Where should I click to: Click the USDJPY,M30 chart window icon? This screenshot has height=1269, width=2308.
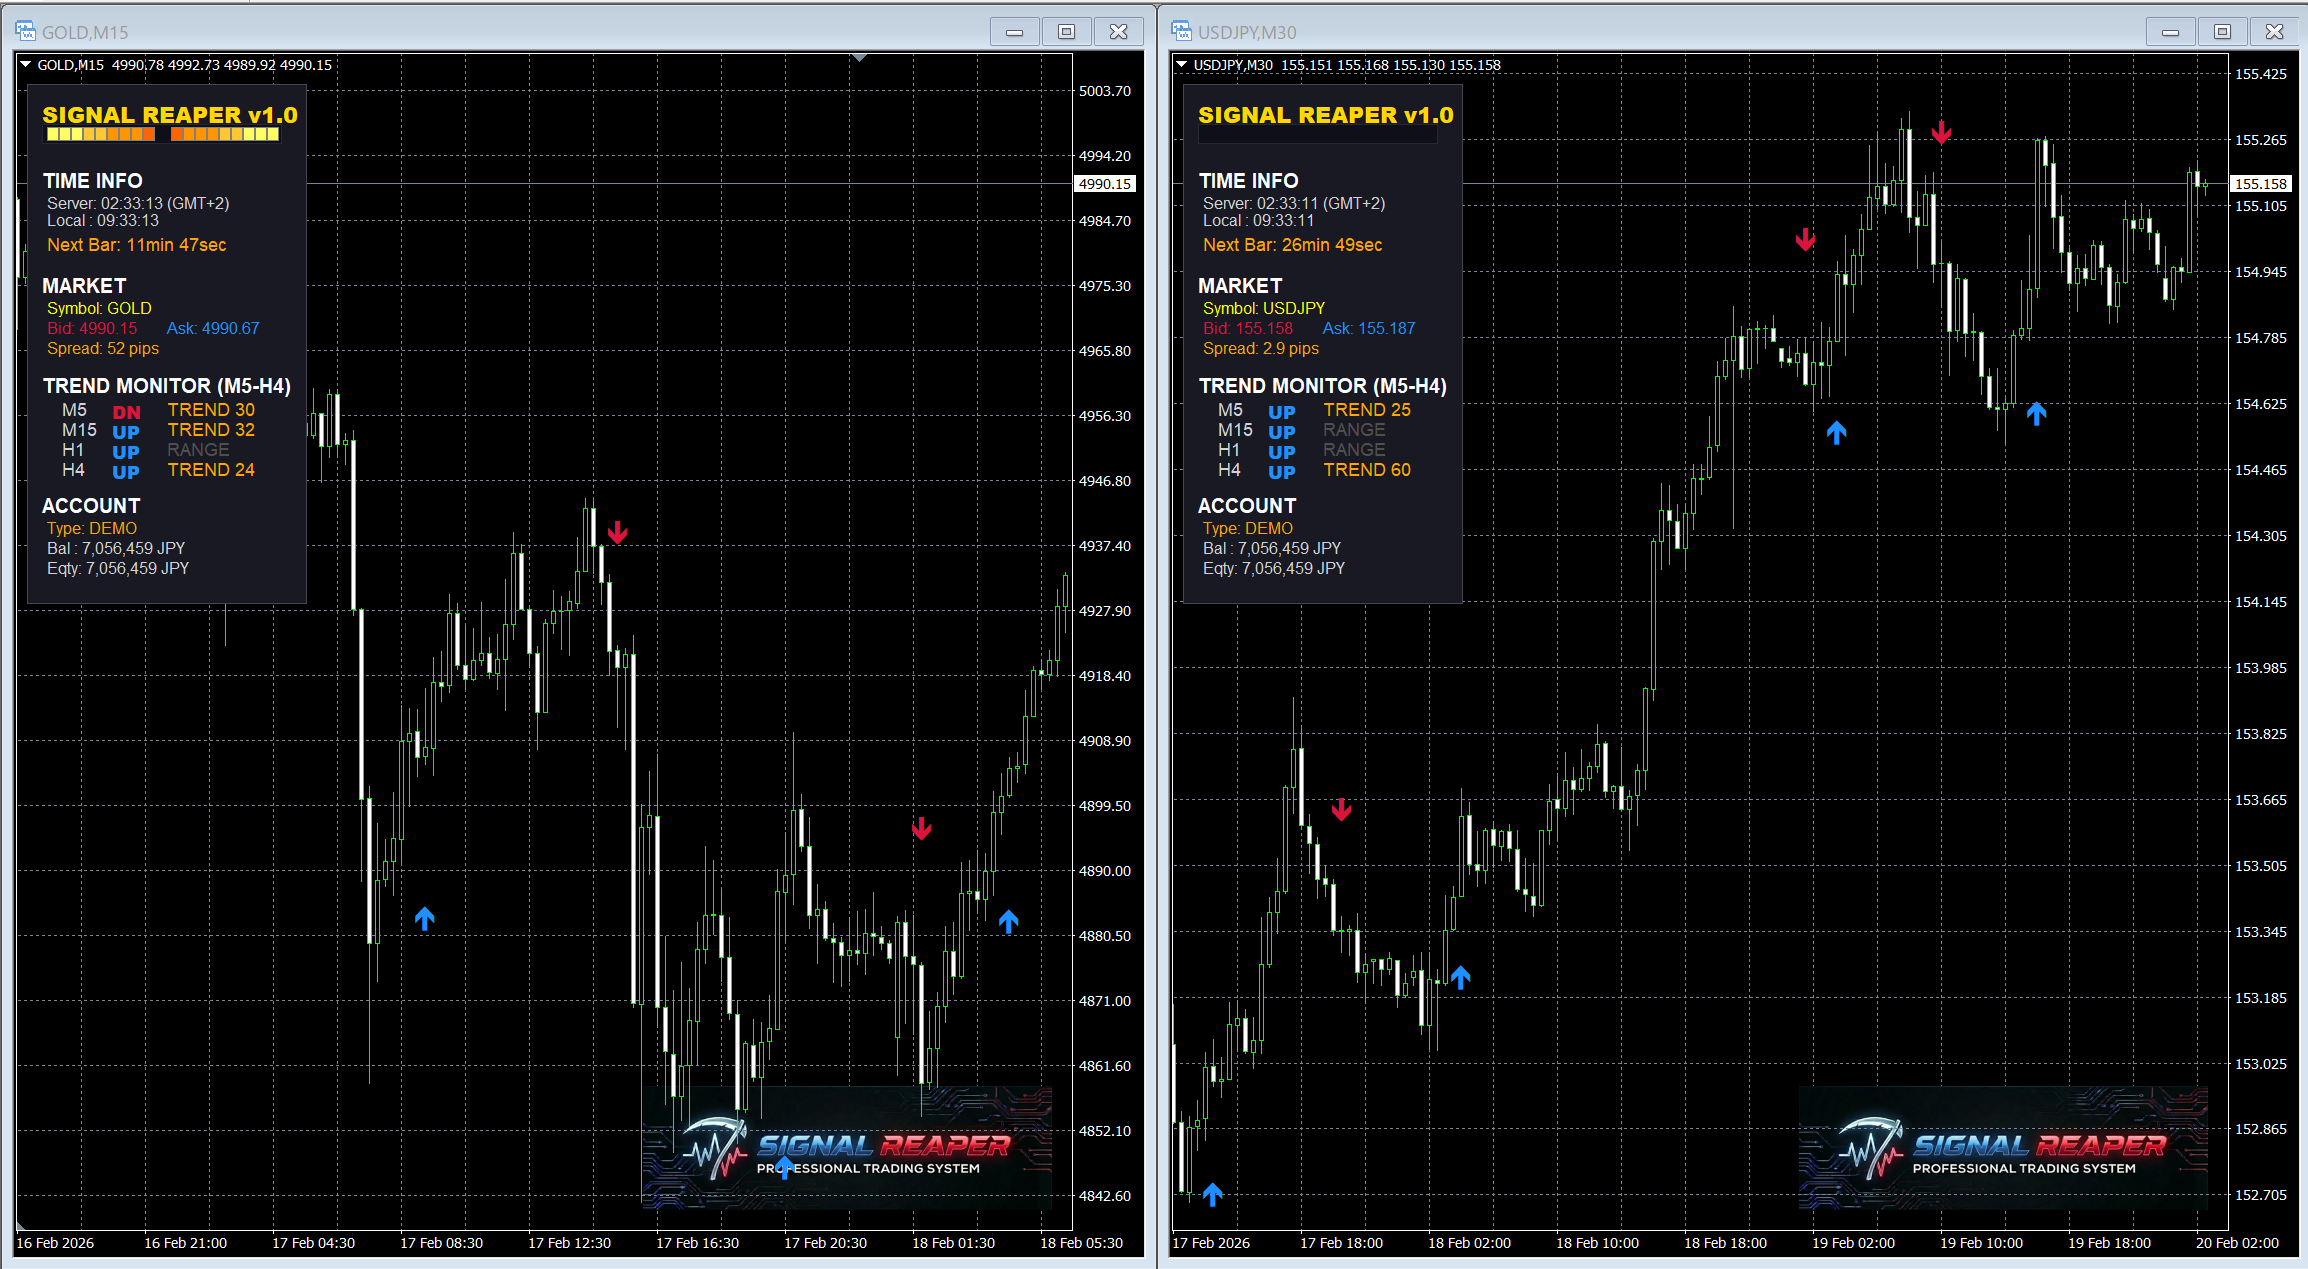click(1181, 31)
